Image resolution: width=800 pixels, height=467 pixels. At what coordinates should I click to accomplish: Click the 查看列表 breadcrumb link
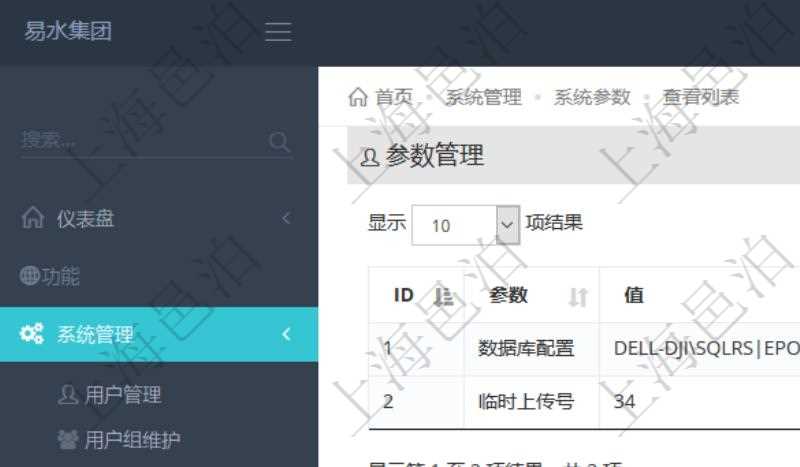point(701,96)
